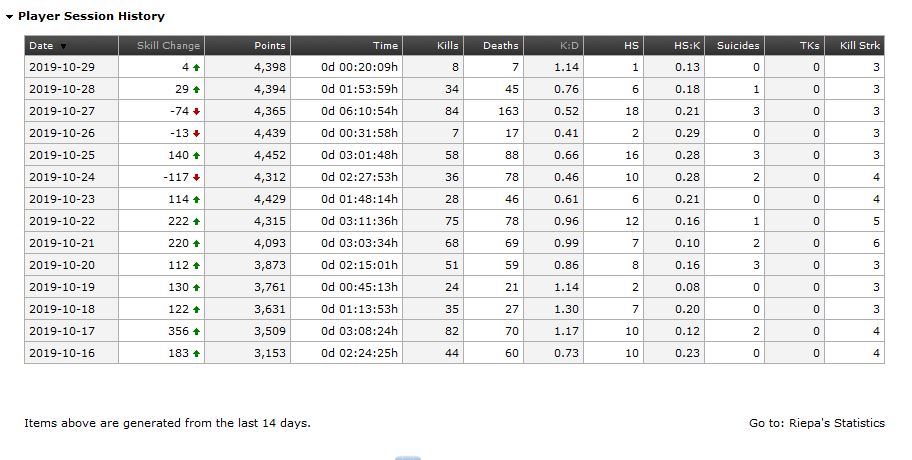
Task: Sort by K:D column header
Action: pyautogui.click(x=567, y=45)
